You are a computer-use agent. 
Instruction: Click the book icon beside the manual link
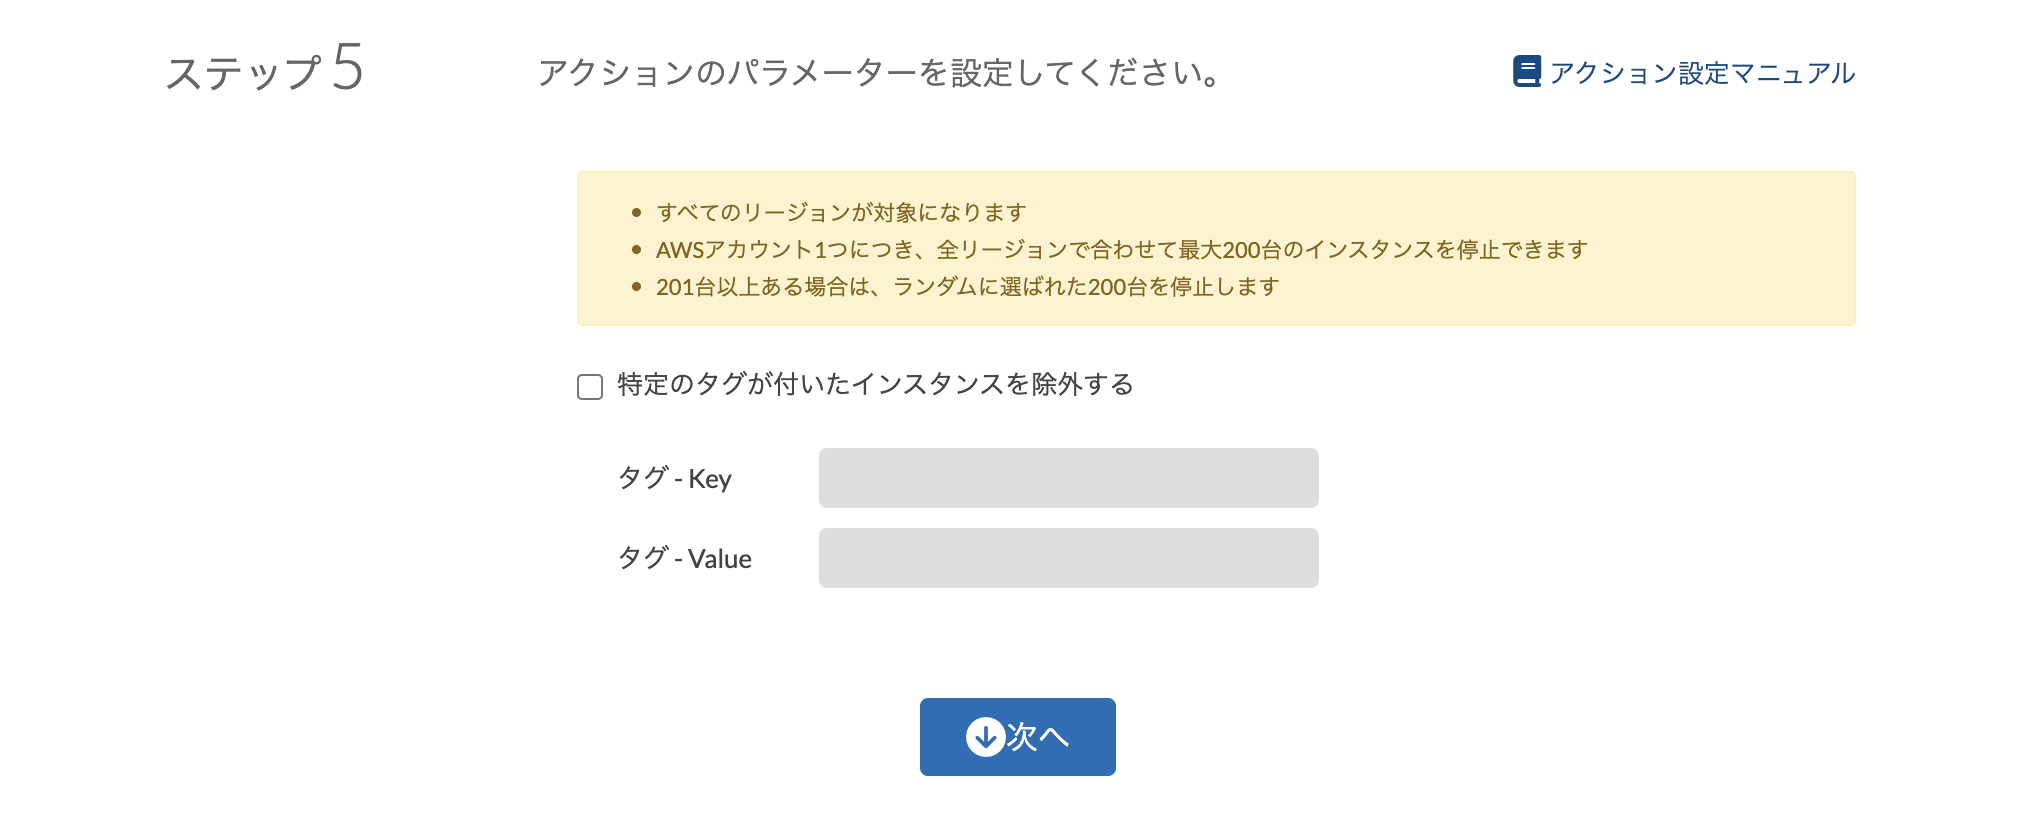[x=1526, y=71]
